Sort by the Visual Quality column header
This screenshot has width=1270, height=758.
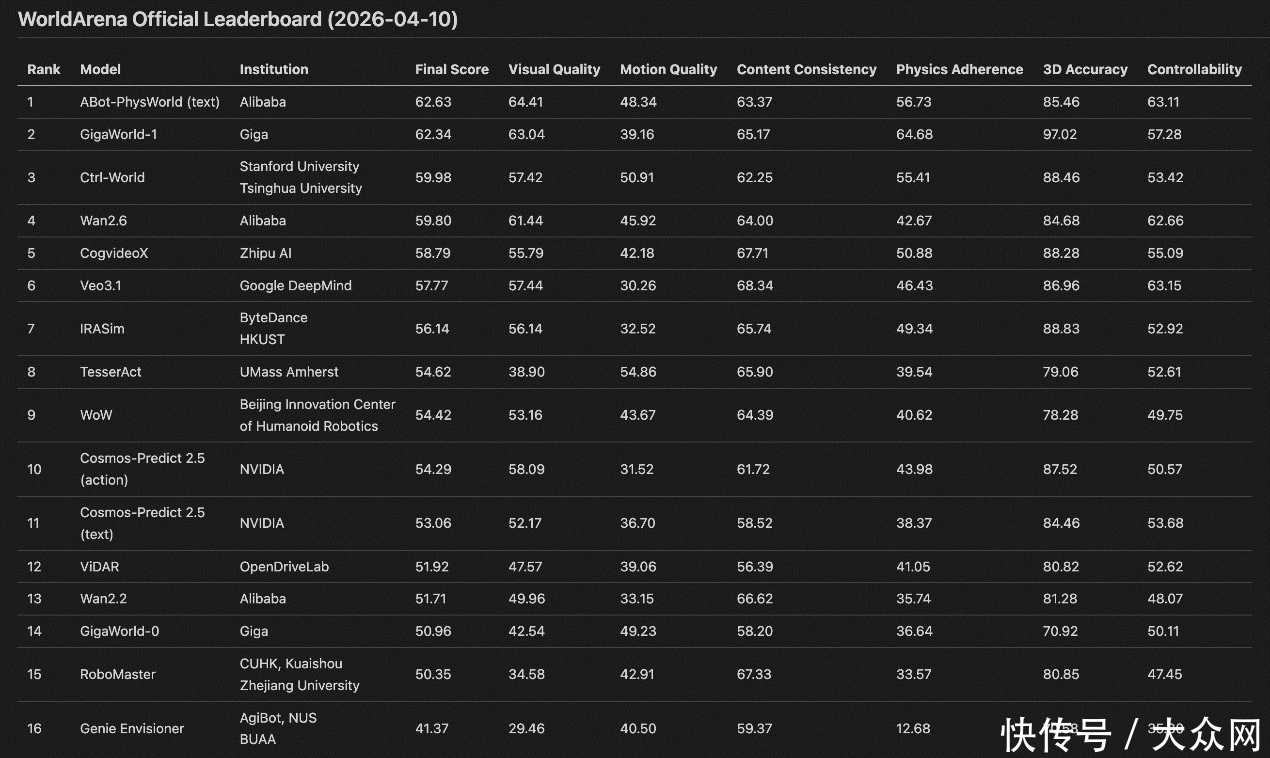(x=554, y=69)
